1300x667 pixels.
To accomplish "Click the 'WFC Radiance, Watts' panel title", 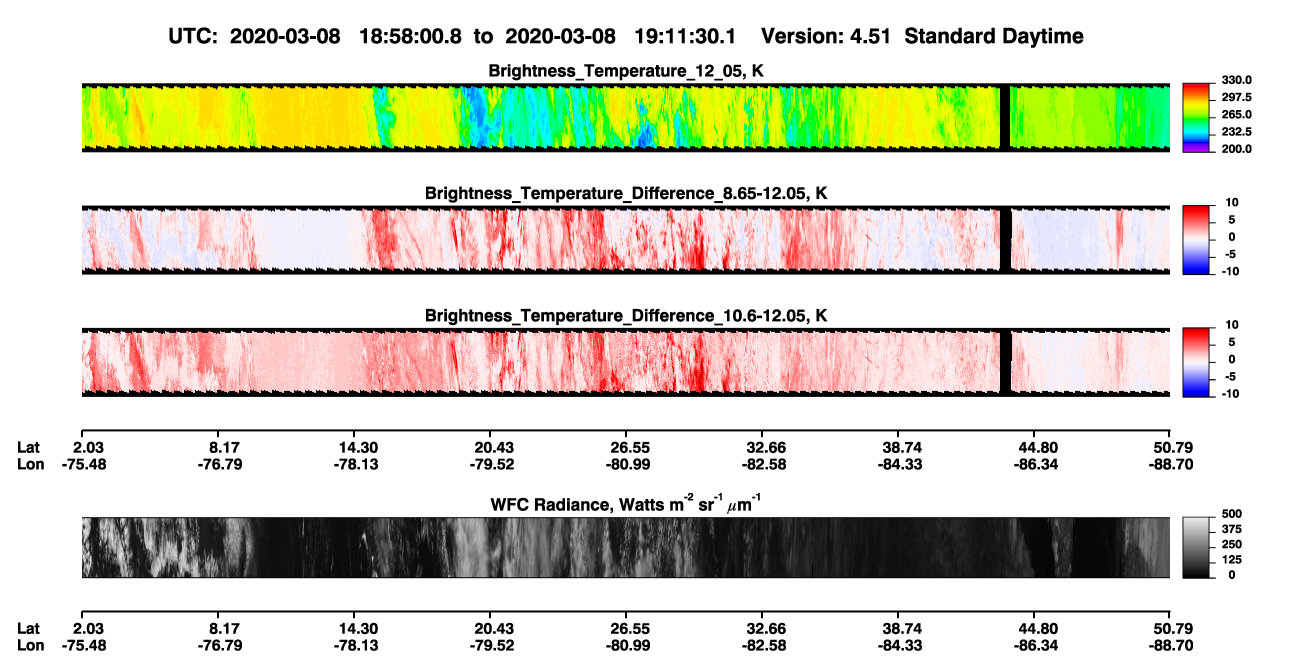I will click(x=626, y=504).
